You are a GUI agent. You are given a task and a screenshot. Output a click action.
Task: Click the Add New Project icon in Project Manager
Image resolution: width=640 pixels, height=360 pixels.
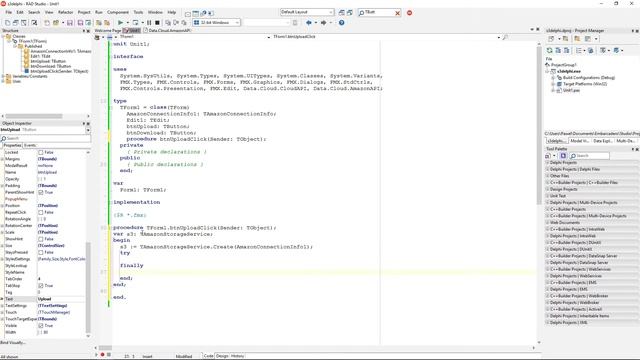[551, 39]
